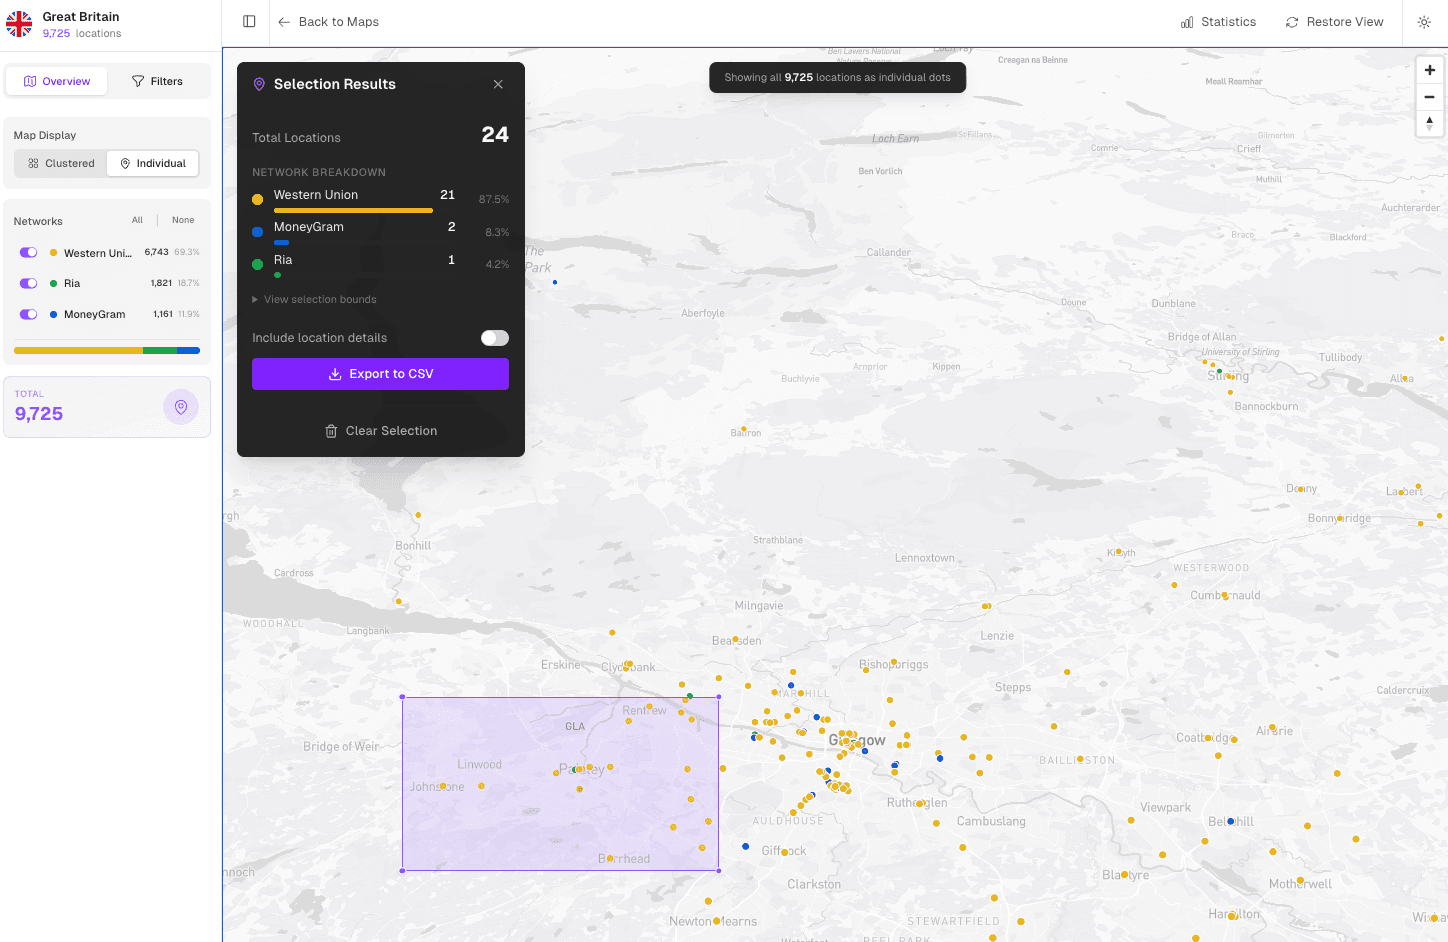
Task: Clear the current map selection
Action: [380, 430]
